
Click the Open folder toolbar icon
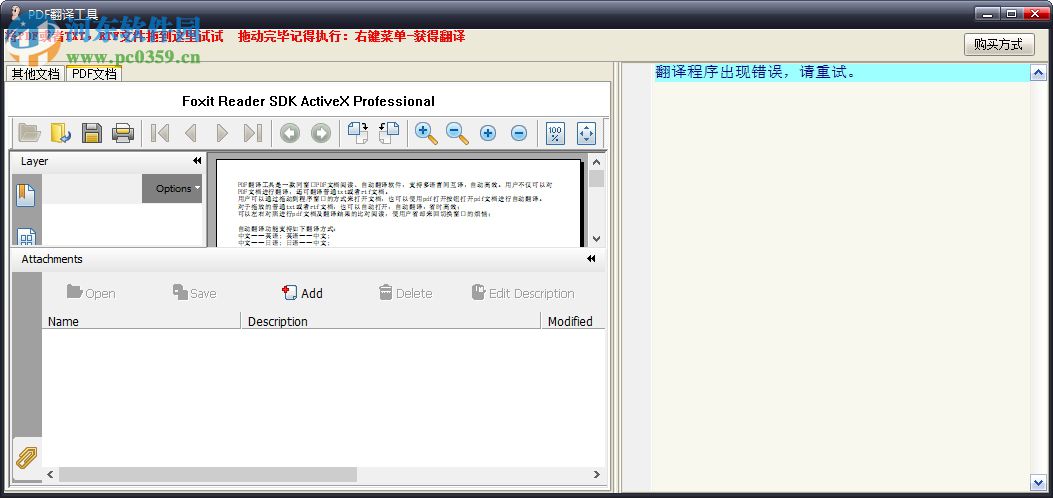tap(29, 133)
